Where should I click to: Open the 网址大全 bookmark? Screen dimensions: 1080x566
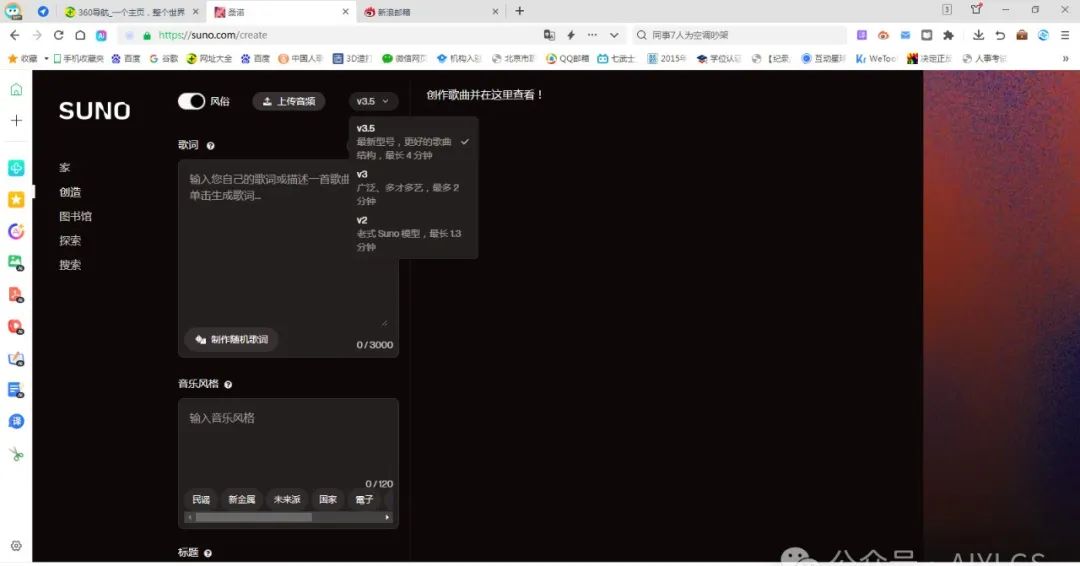tap(209, 59)
